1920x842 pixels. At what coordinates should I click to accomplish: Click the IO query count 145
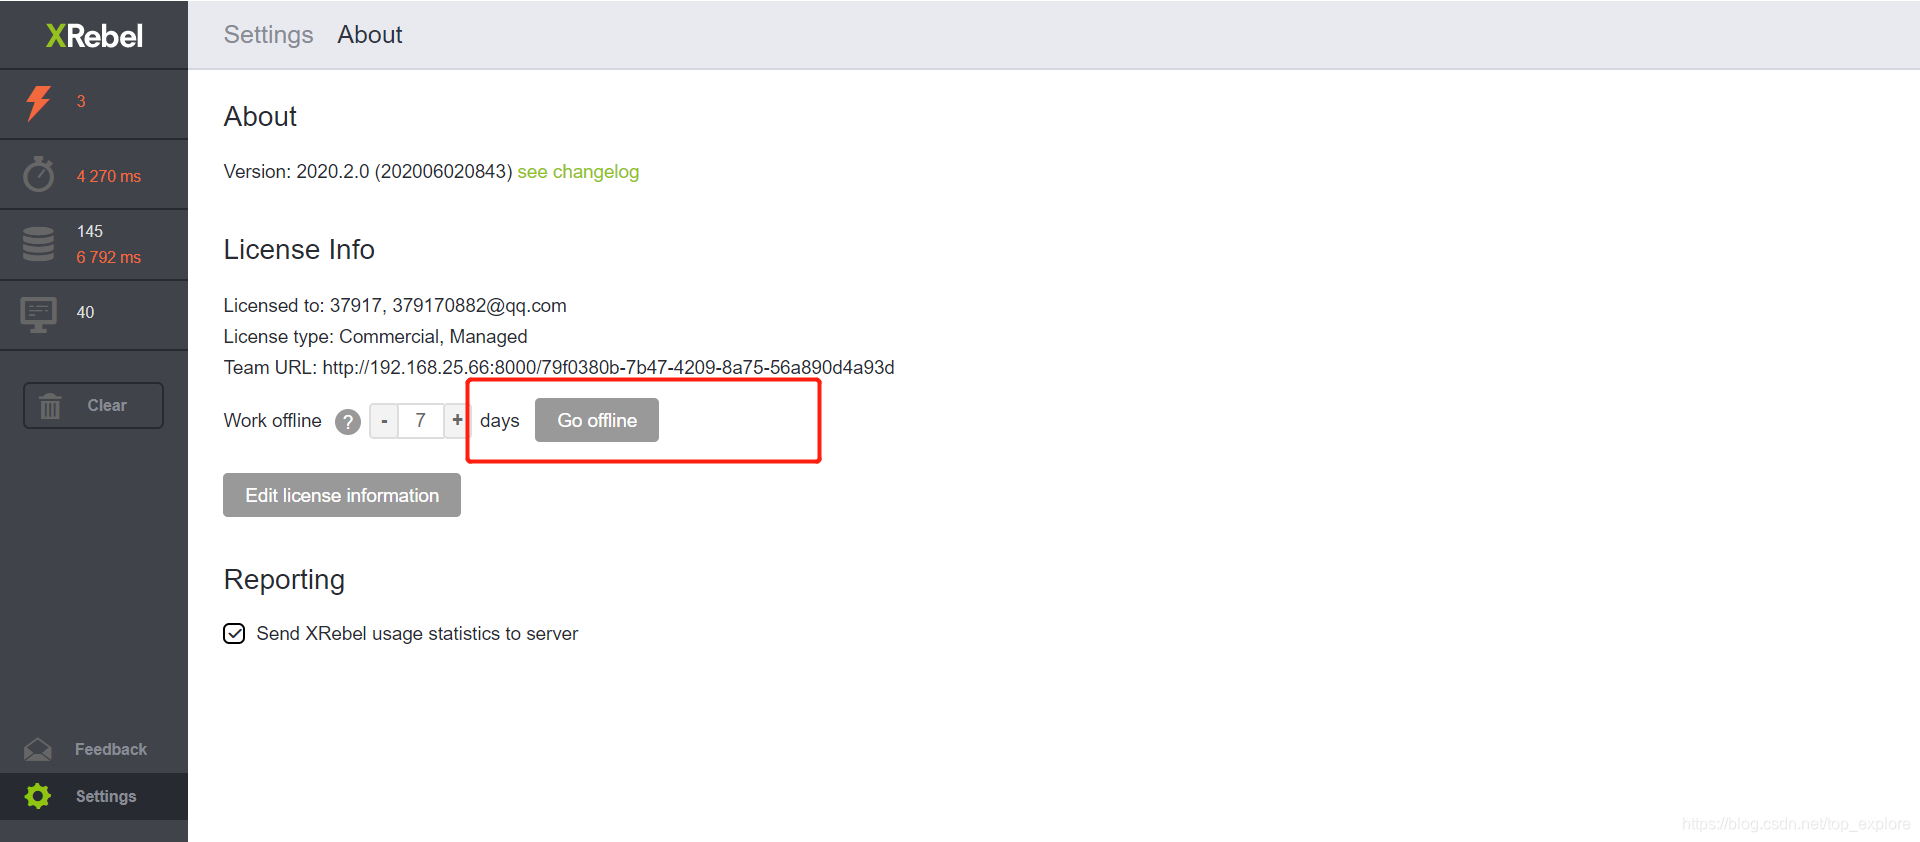pyautogui.click(x=90, y=231)
